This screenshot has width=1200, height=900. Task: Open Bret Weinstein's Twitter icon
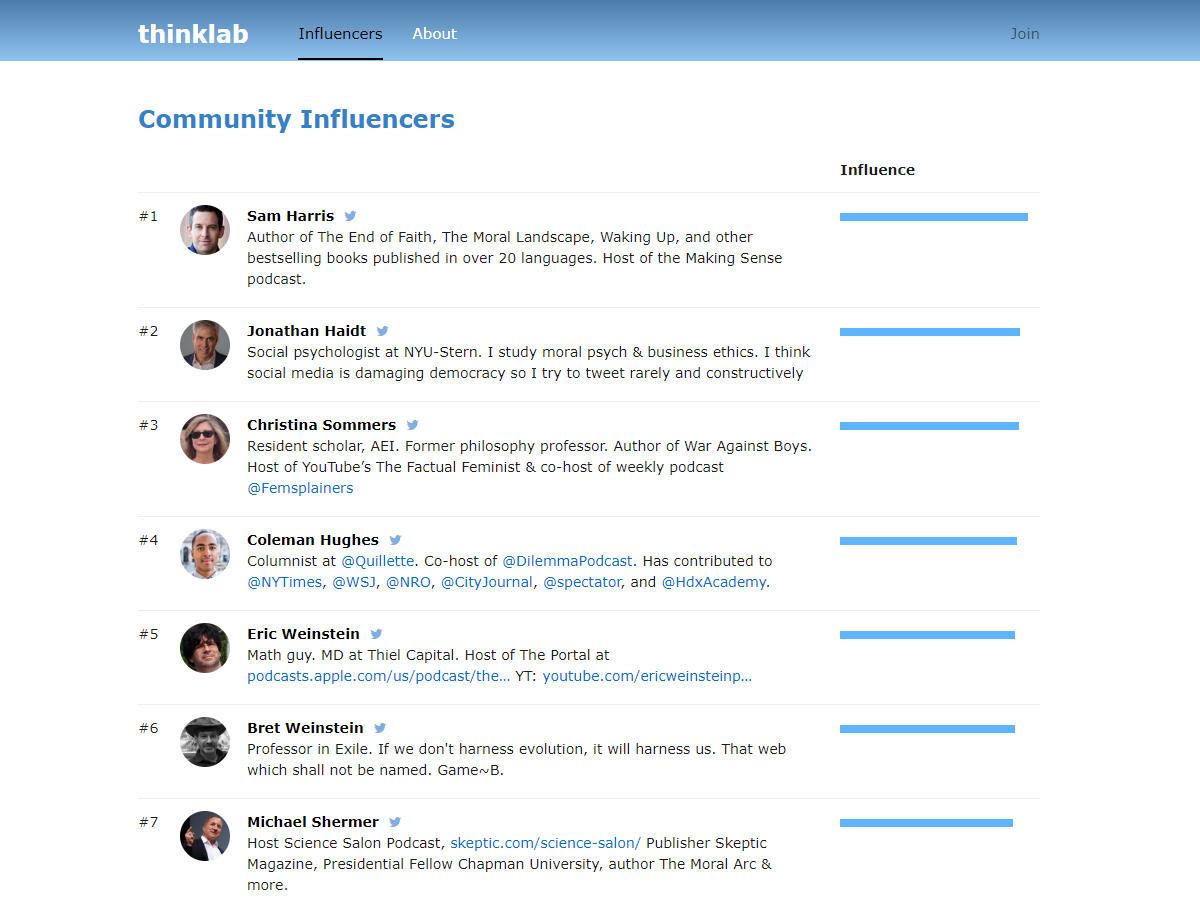coord(380,728)
